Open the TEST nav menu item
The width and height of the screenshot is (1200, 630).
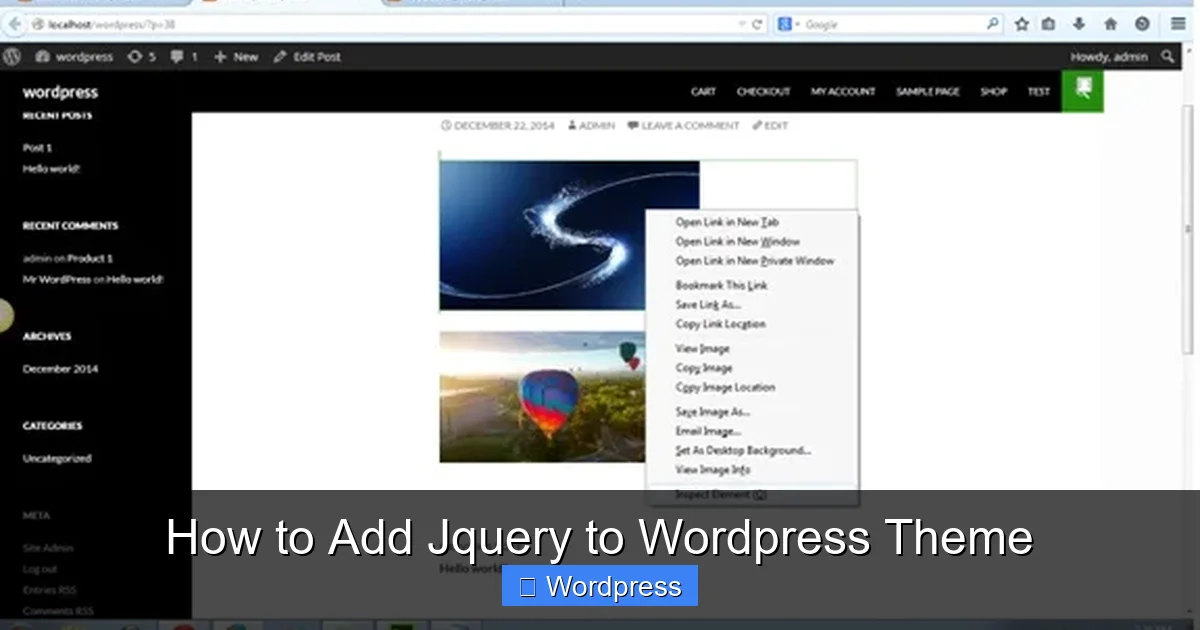pos(1038,92)
